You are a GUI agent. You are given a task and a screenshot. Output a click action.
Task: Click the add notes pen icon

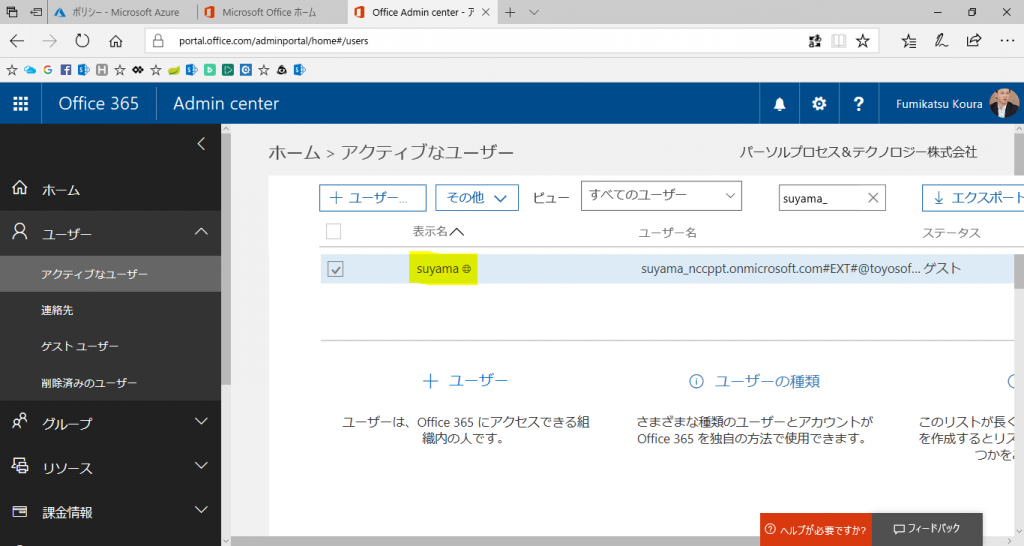click(941, 41)
